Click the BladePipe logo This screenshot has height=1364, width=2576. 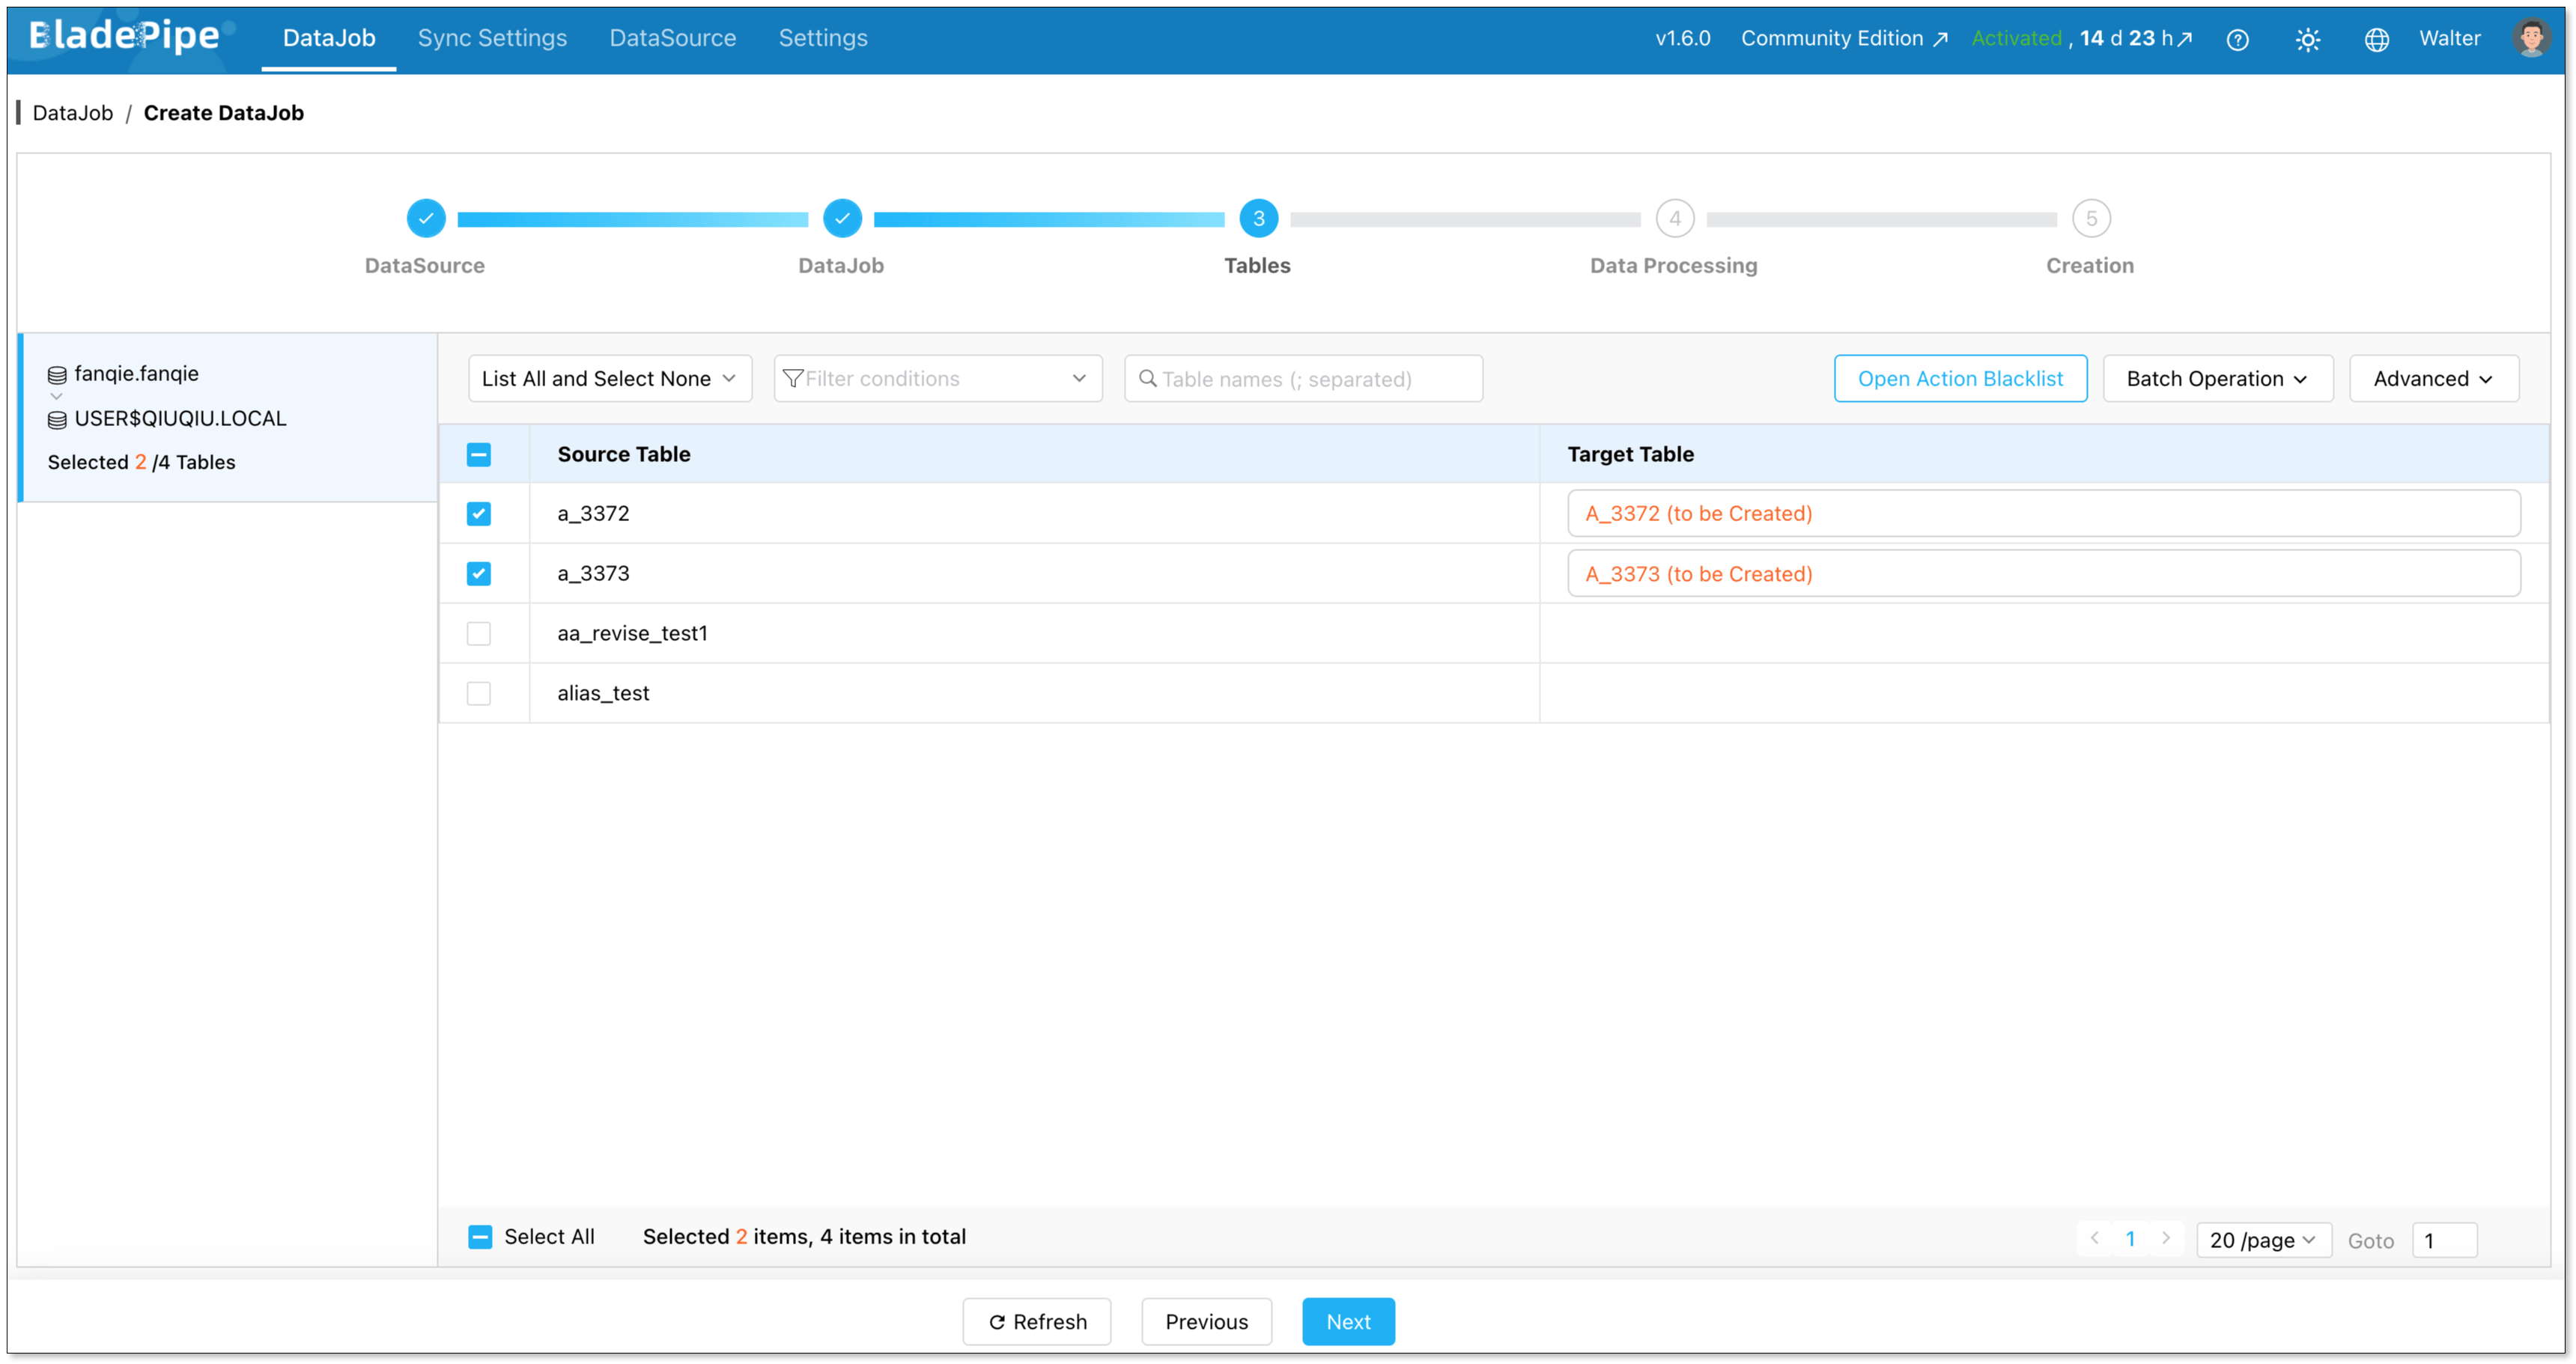124,36
